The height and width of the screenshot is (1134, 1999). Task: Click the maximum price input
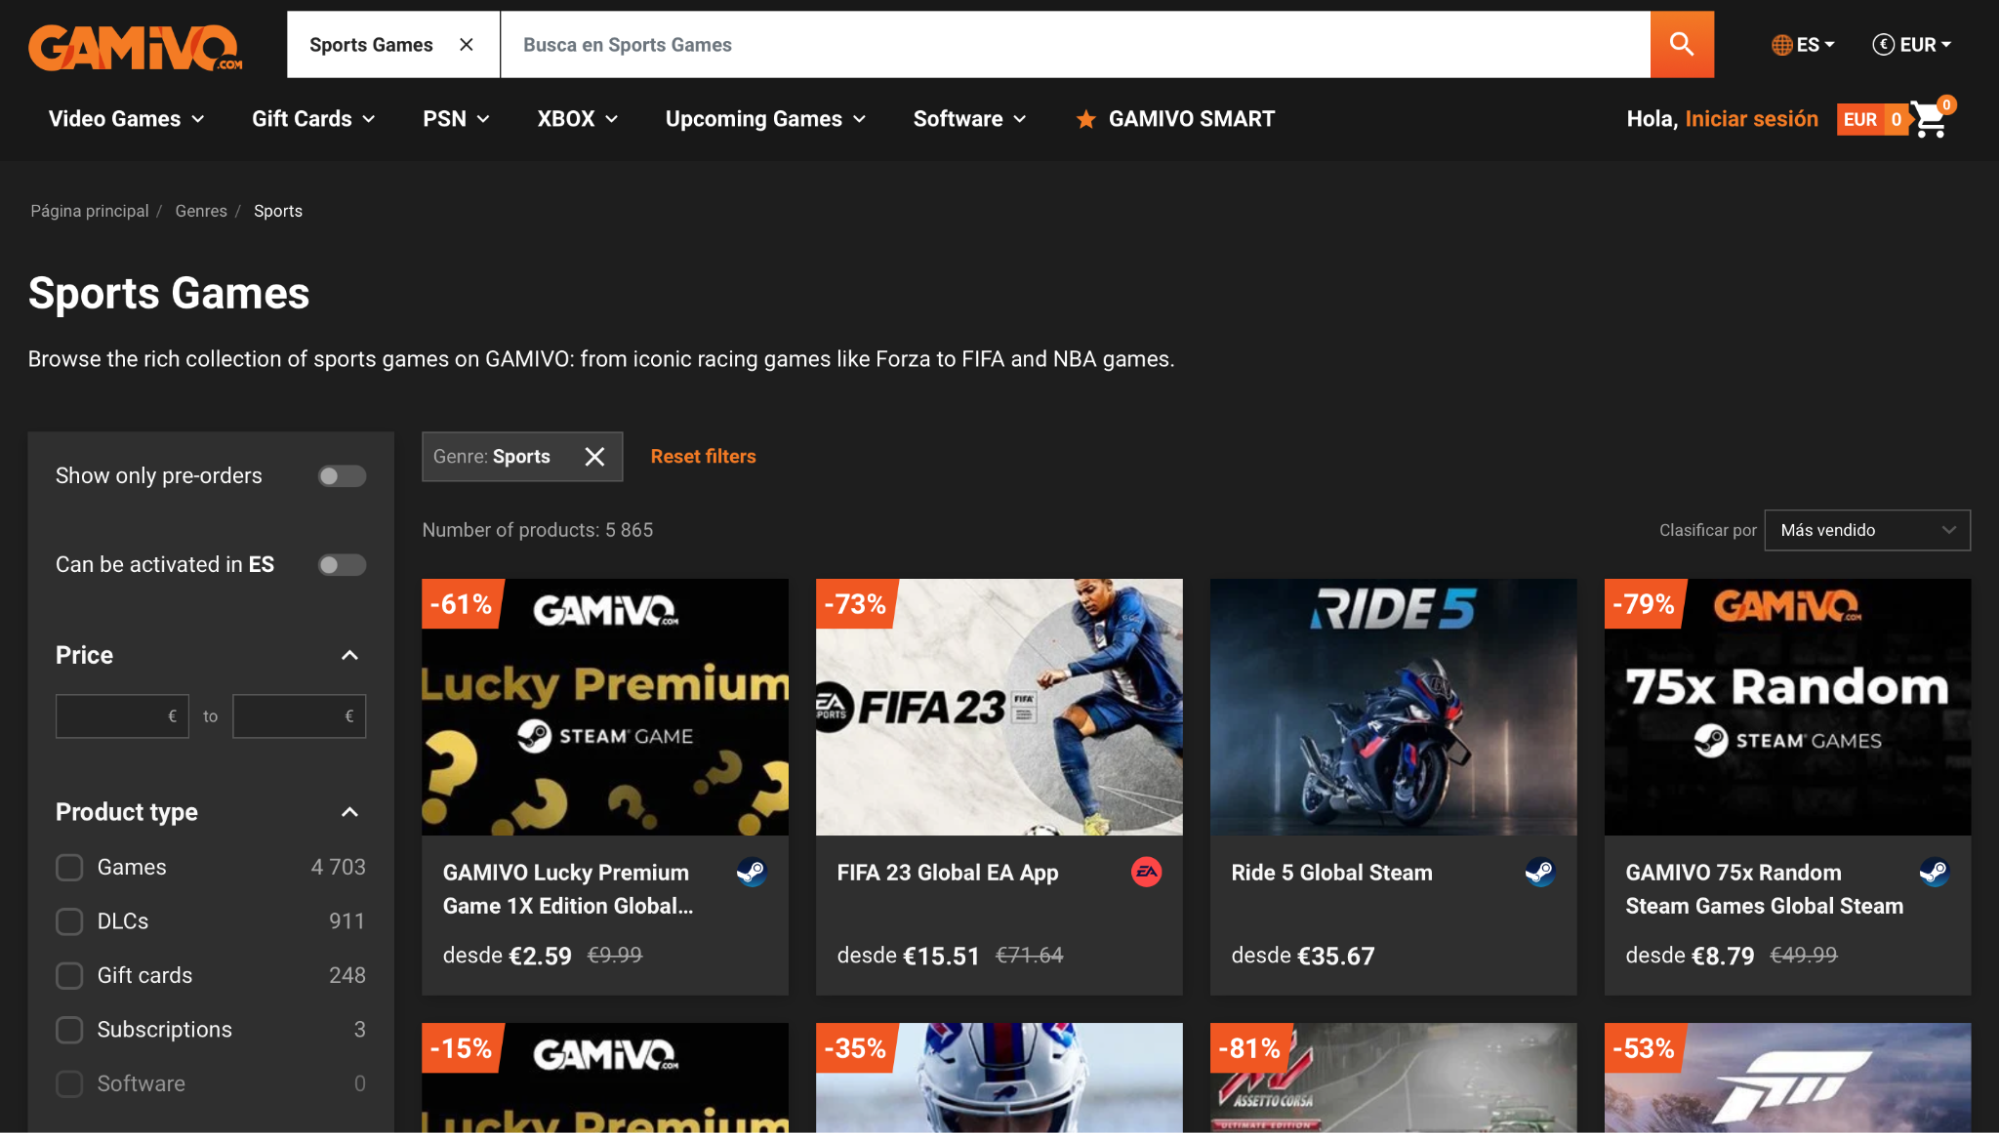pos(299,716)
